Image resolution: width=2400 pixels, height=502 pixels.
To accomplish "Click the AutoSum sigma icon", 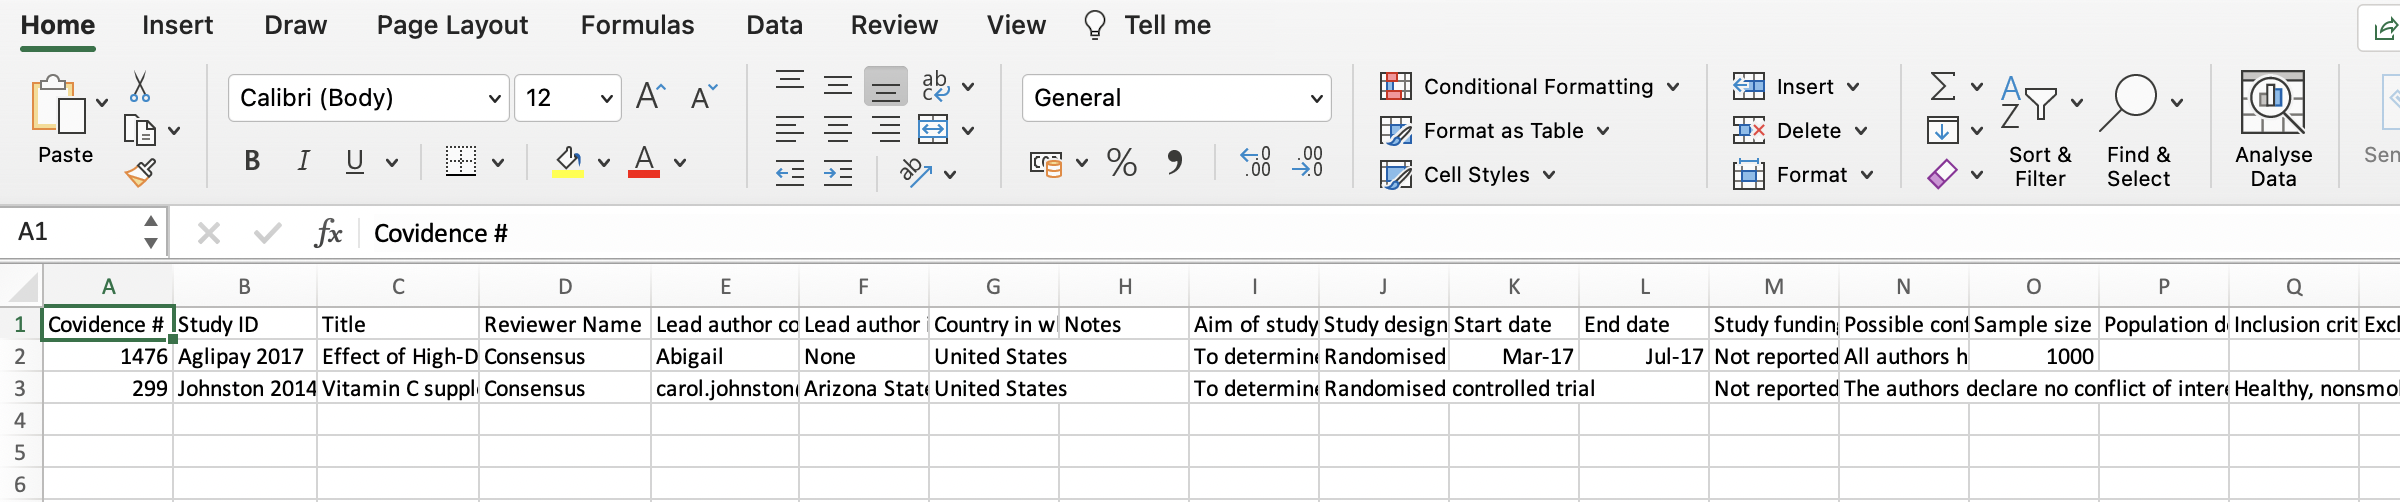I will click(1942, 87).
